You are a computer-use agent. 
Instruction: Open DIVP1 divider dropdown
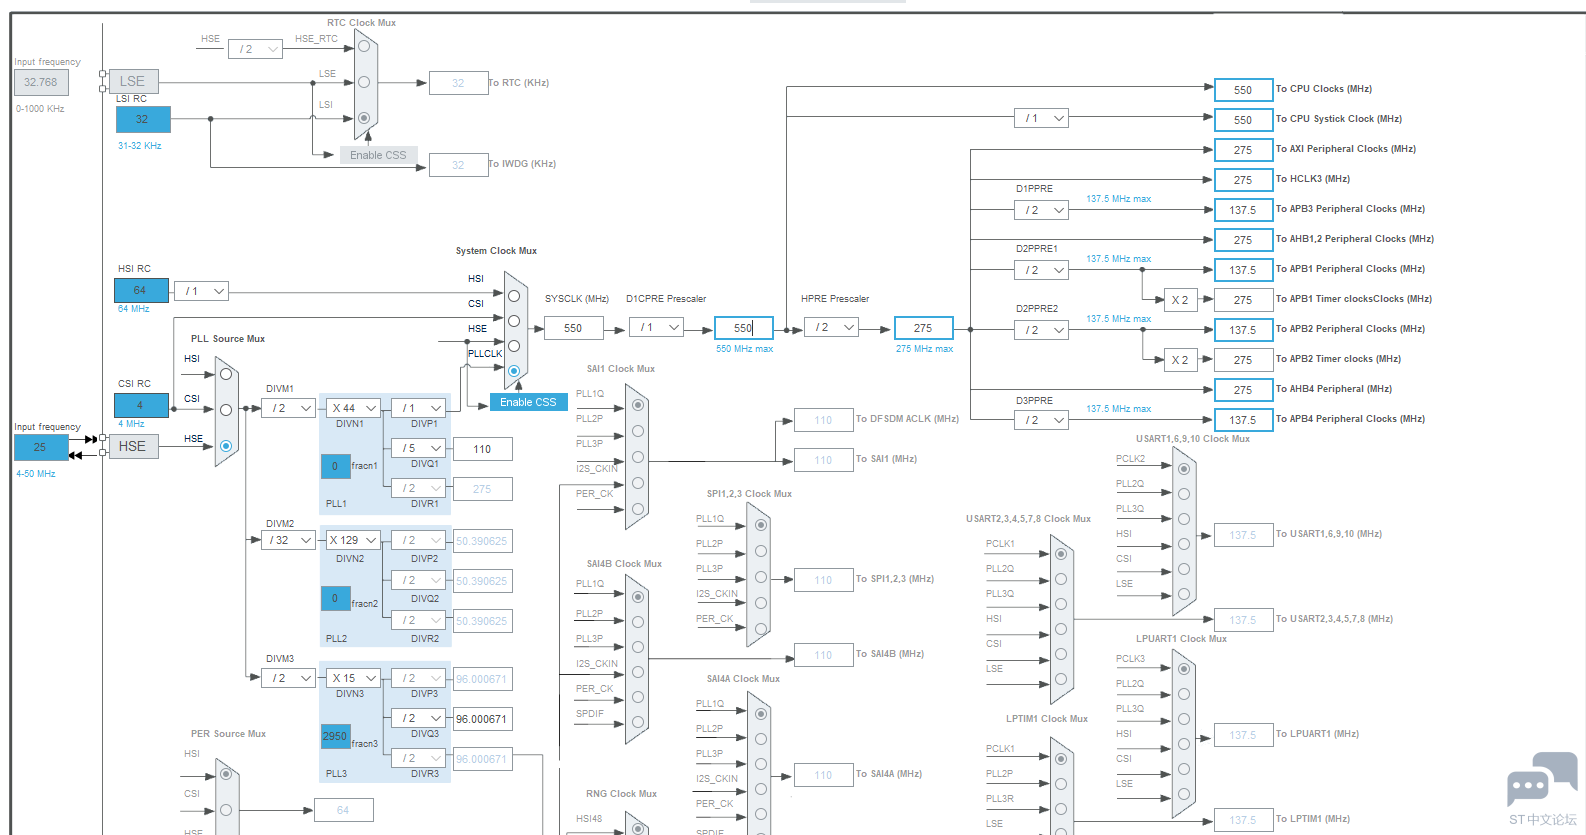(418, 408)
